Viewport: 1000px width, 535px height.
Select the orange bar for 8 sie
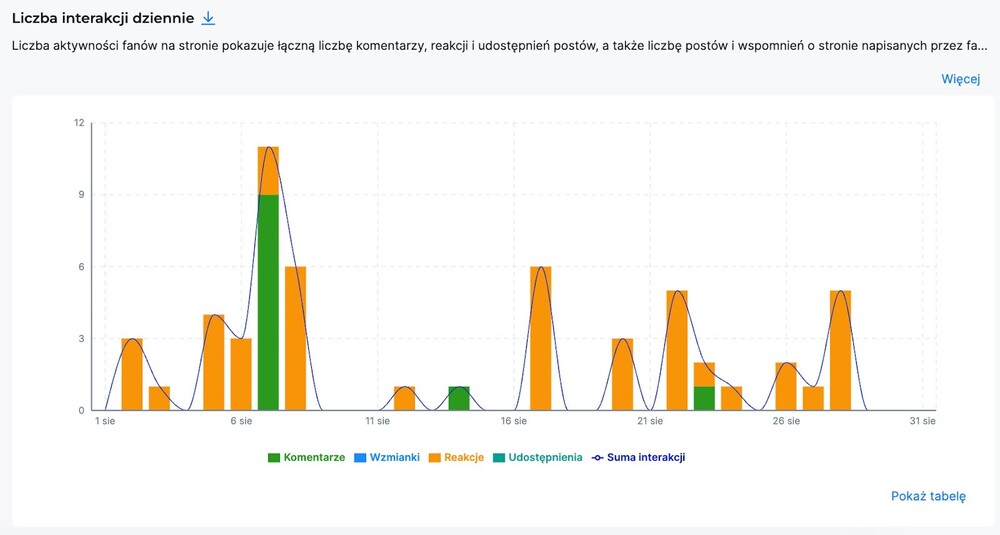point(295,338)
